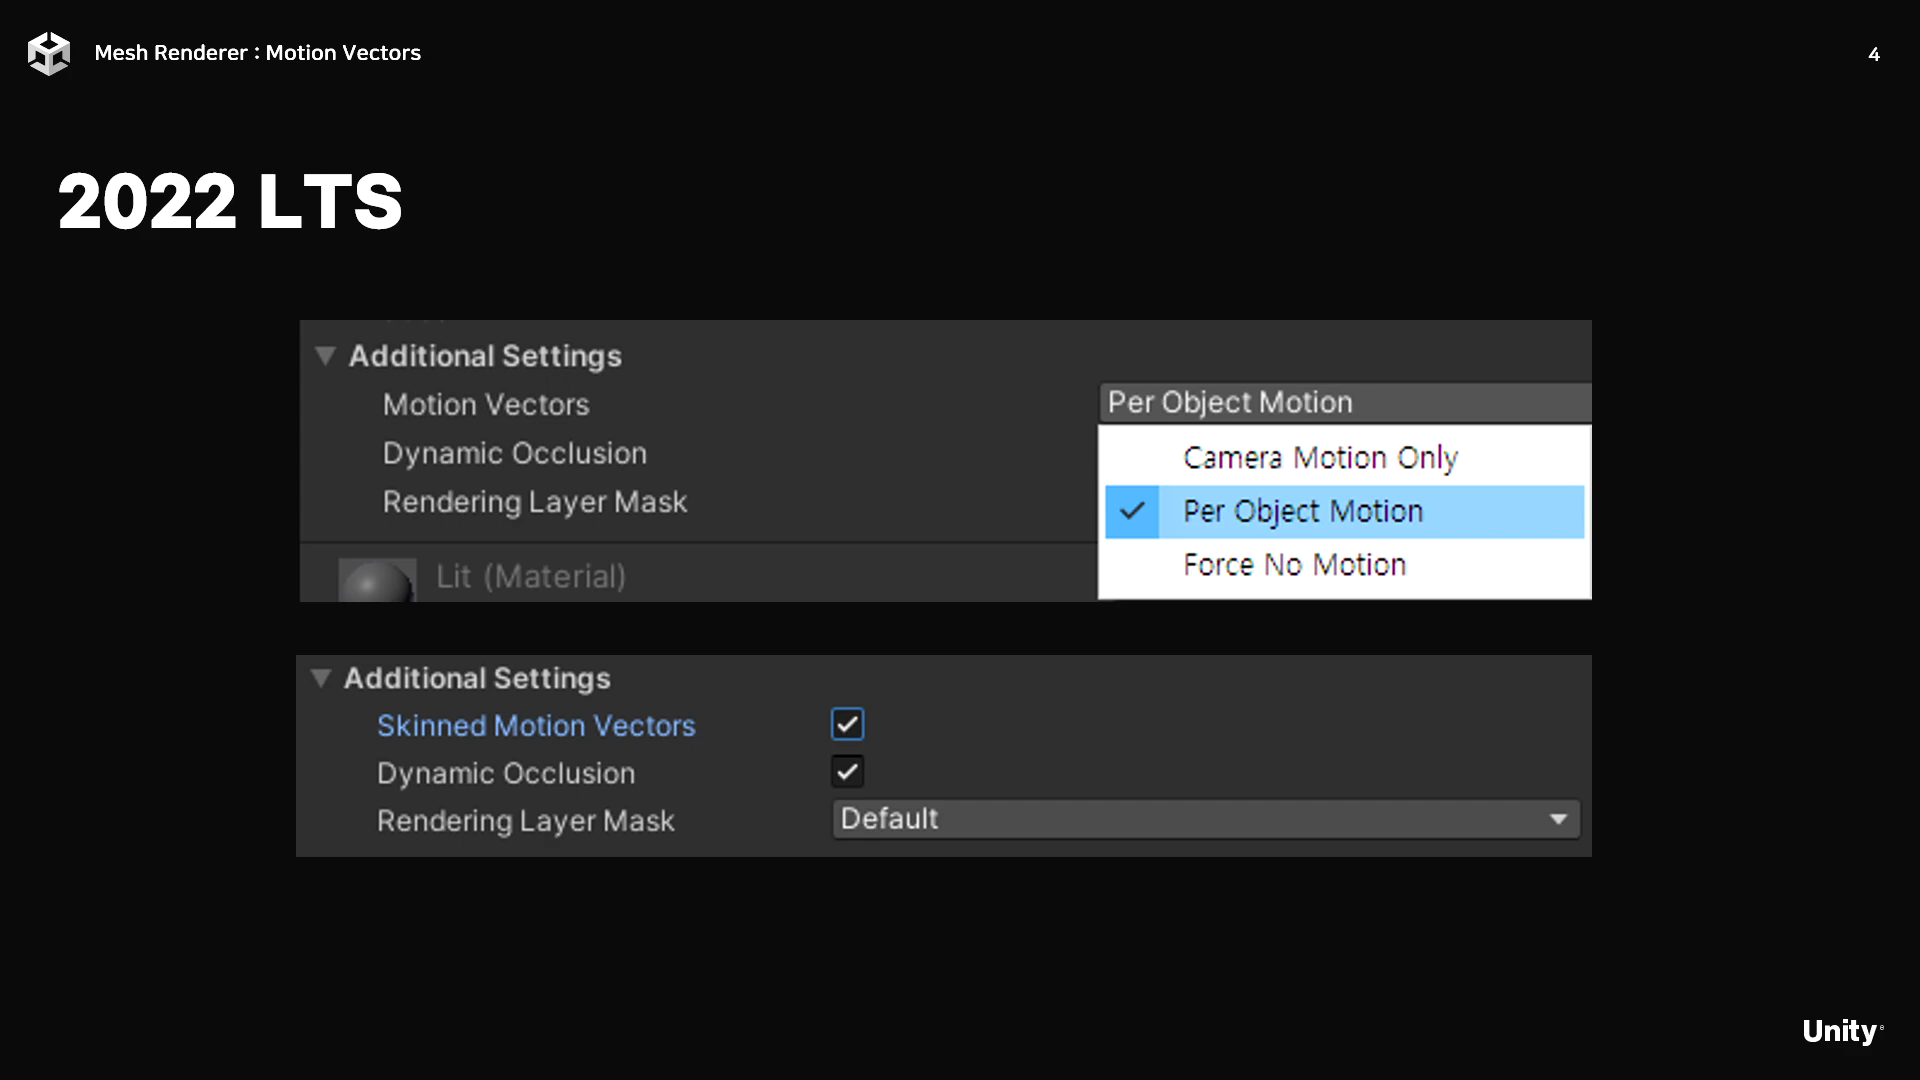Screen dimensions: 1920x1080
Task: Click the dropdown arrow on Default field
Action: tap(1557, 819)
